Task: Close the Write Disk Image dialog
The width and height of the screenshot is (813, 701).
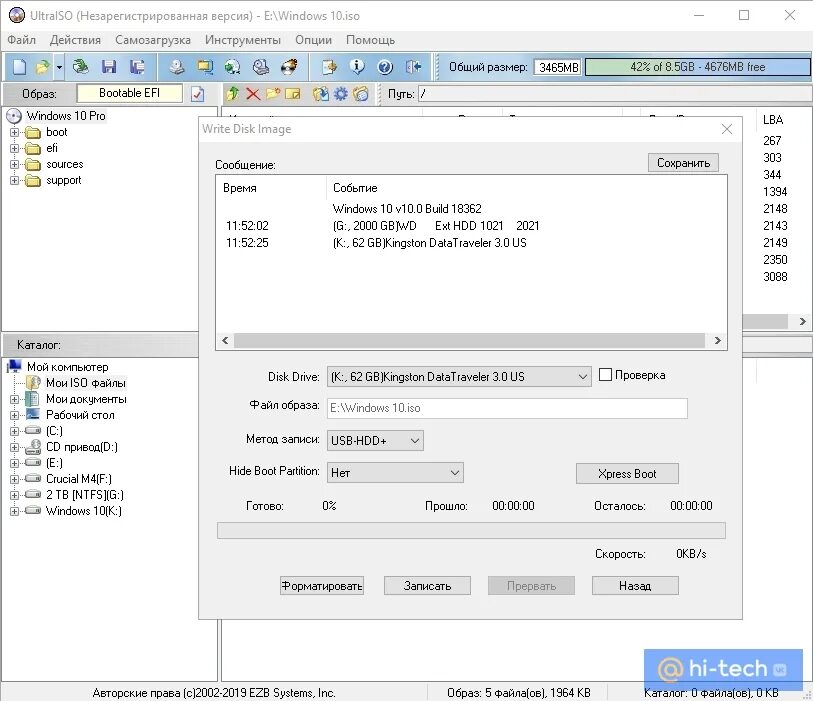Action: 727,129
